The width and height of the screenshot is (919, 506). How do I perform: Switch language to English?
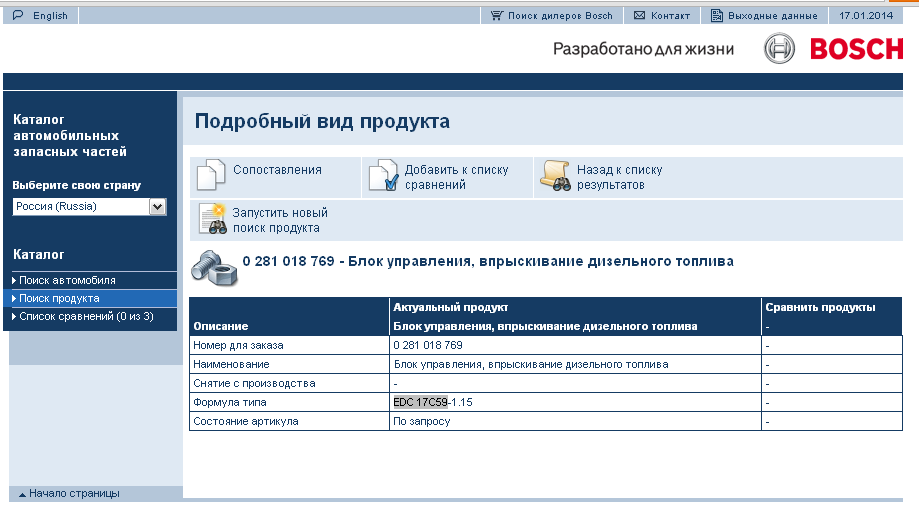[x=50, y=16]
